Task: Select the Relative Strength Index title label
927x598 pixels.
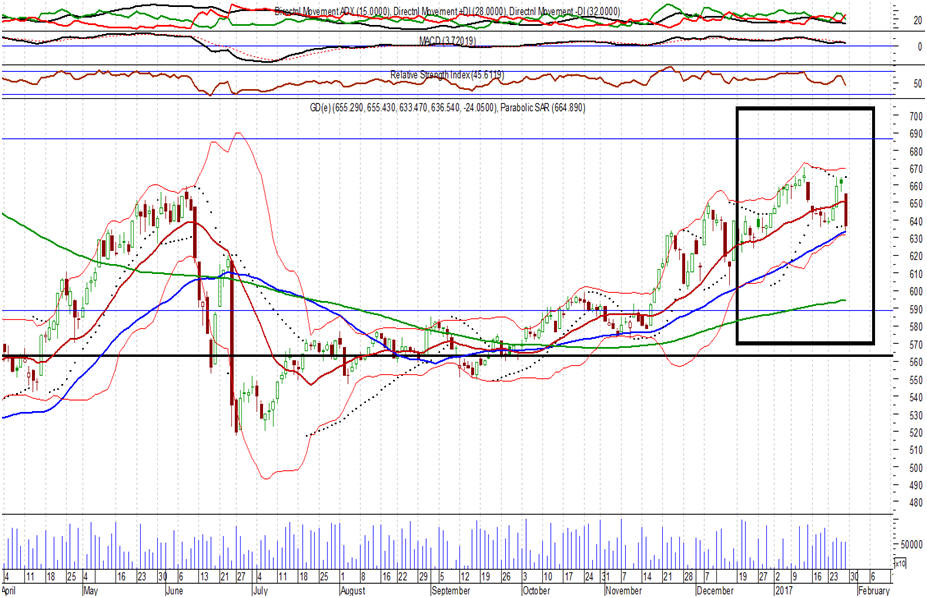Action: (x=447, y=75)
